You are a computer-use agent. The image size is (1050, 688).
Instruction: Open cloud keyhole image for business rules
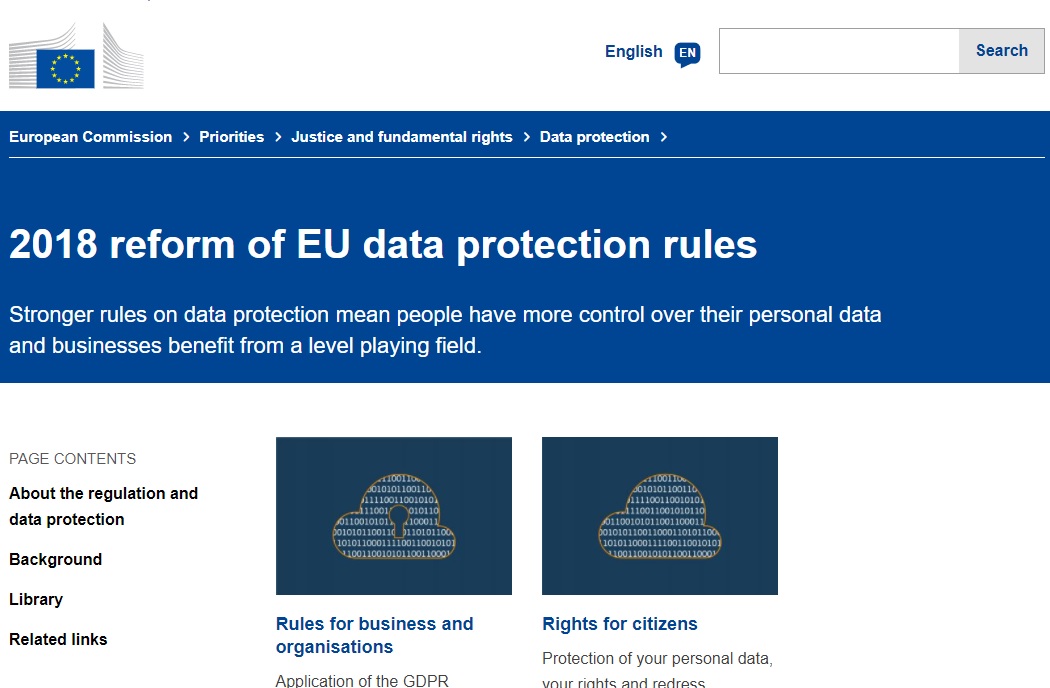(394, 516)
